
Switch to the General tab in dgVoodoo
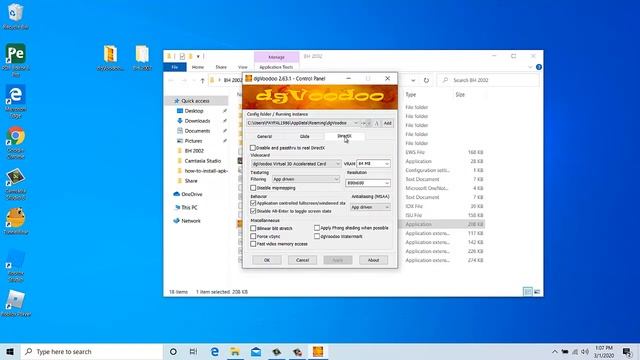[264, 136]
